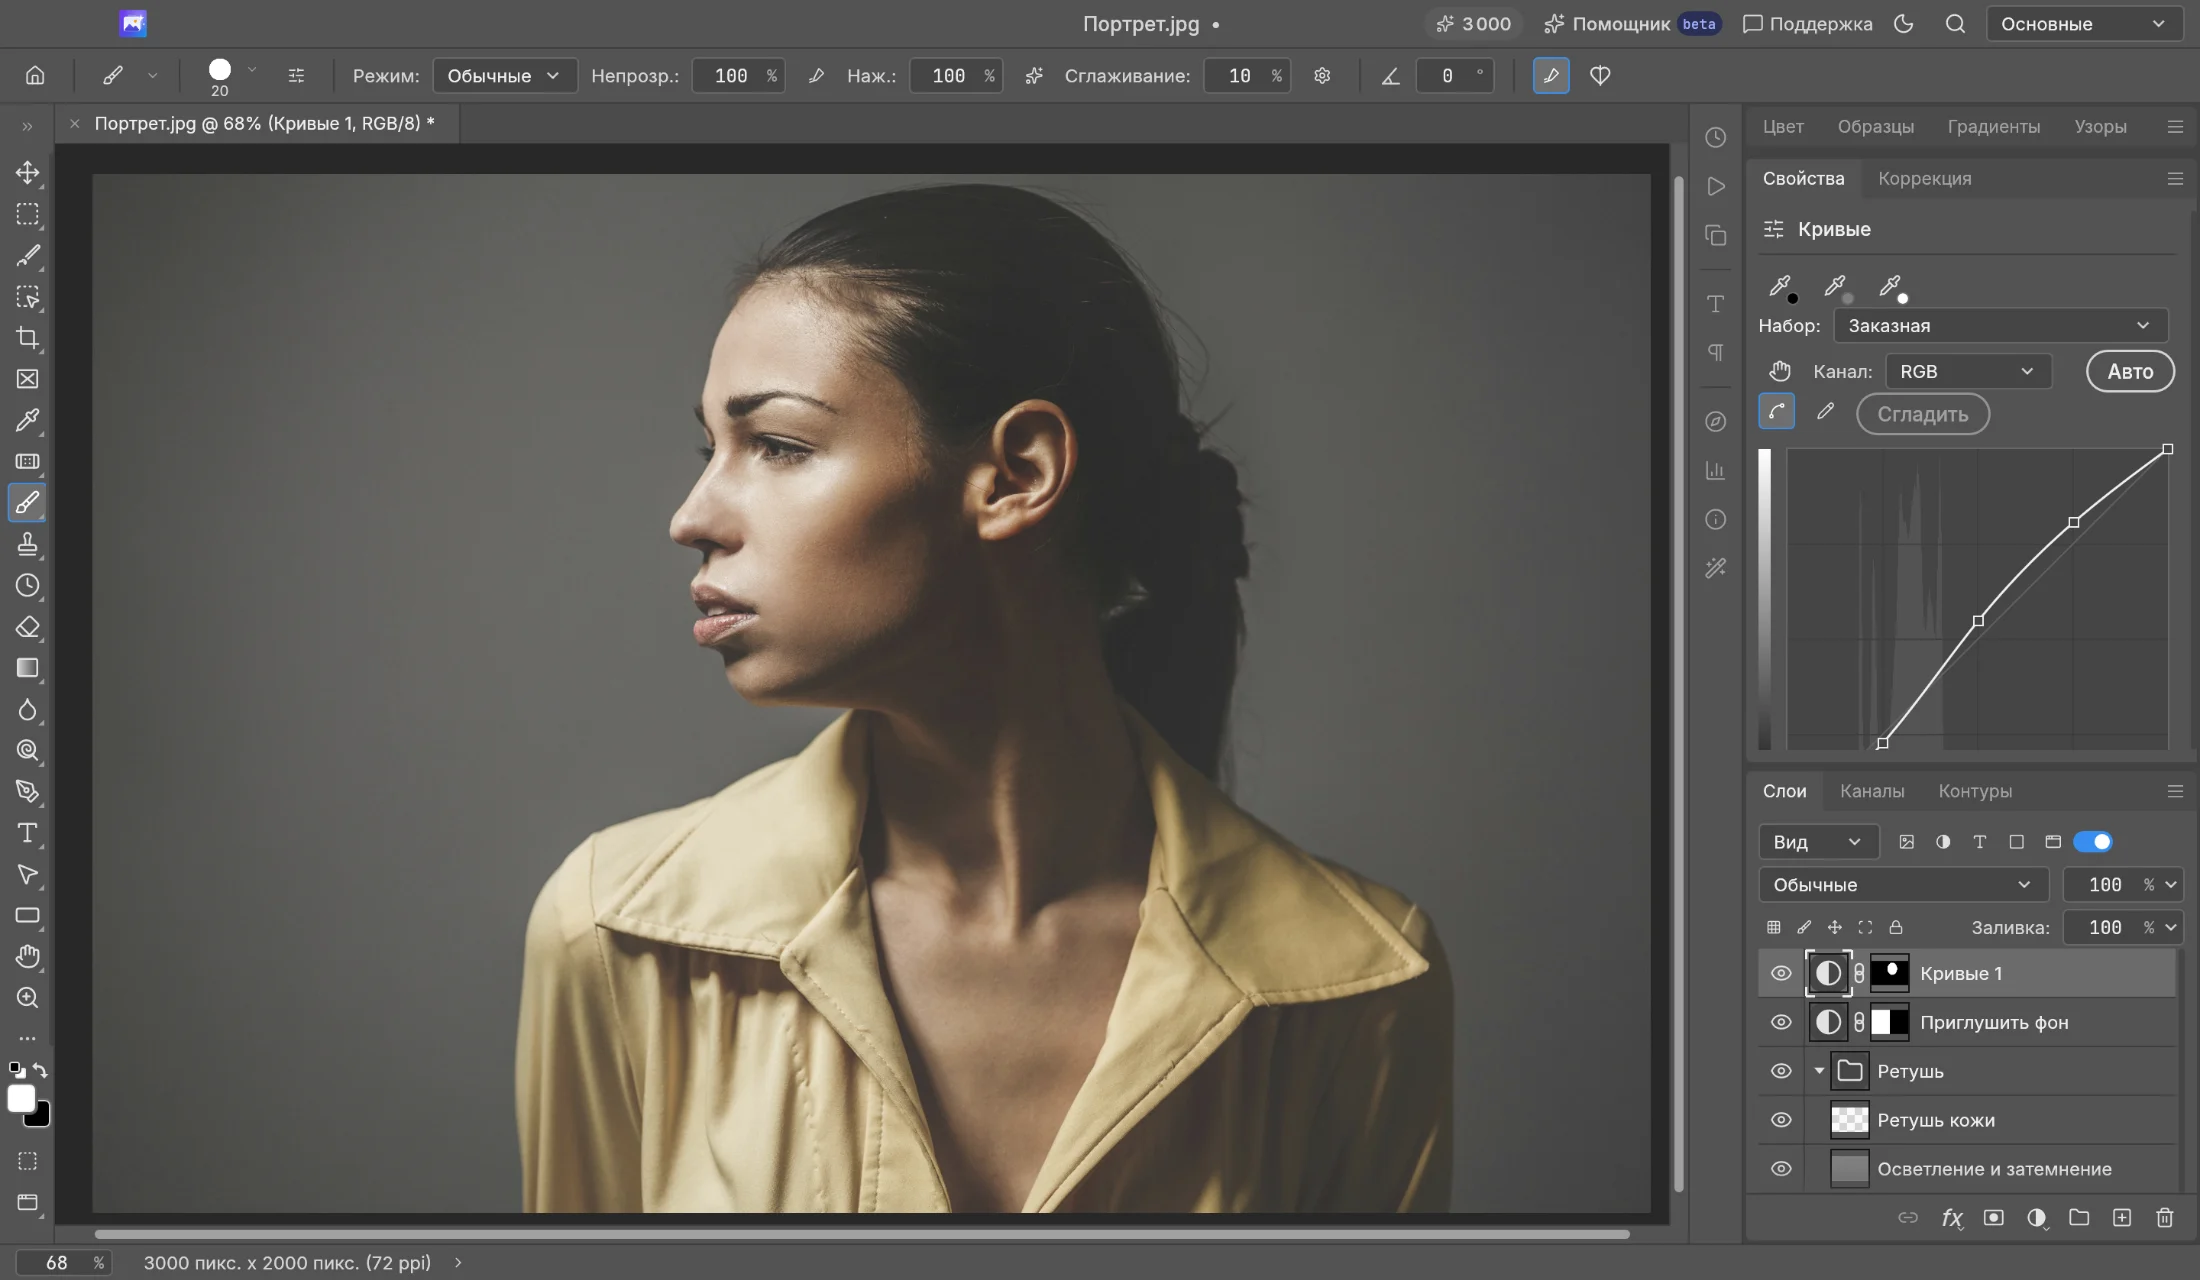Switch to the Коррекция tab

pyautogui.click(x=1924, y=179)
